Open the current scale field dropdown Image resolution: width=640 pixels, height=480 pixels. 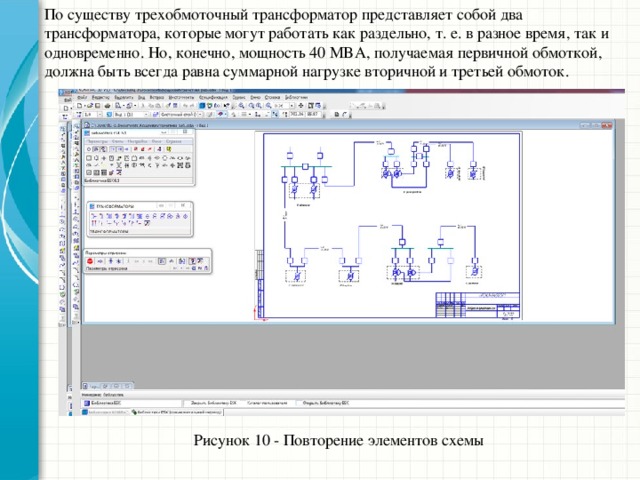tap(100, 114)
